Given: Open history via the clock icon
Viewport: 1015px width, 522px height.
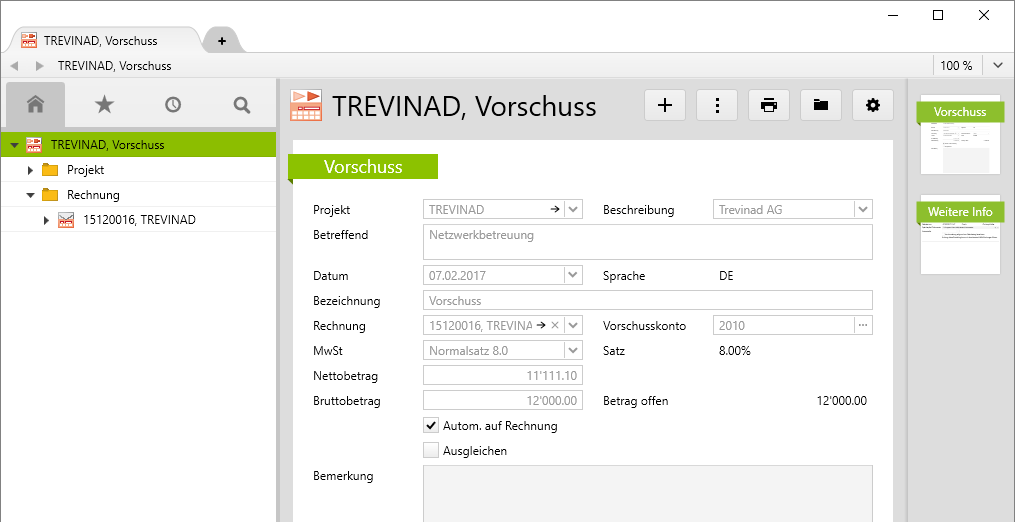Looking at the screenshot, I should [173, 104].
